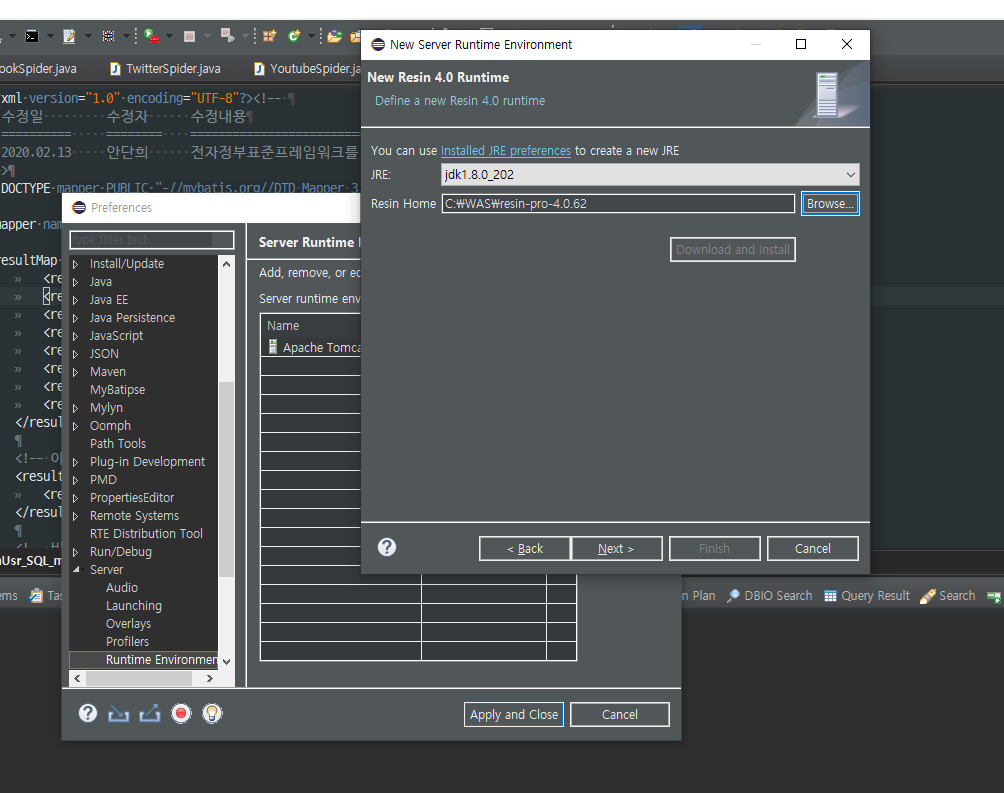Switch to the TwitterSpider.java editor tab
This screenshot has width=1004, height=793.
coord(172,69)
